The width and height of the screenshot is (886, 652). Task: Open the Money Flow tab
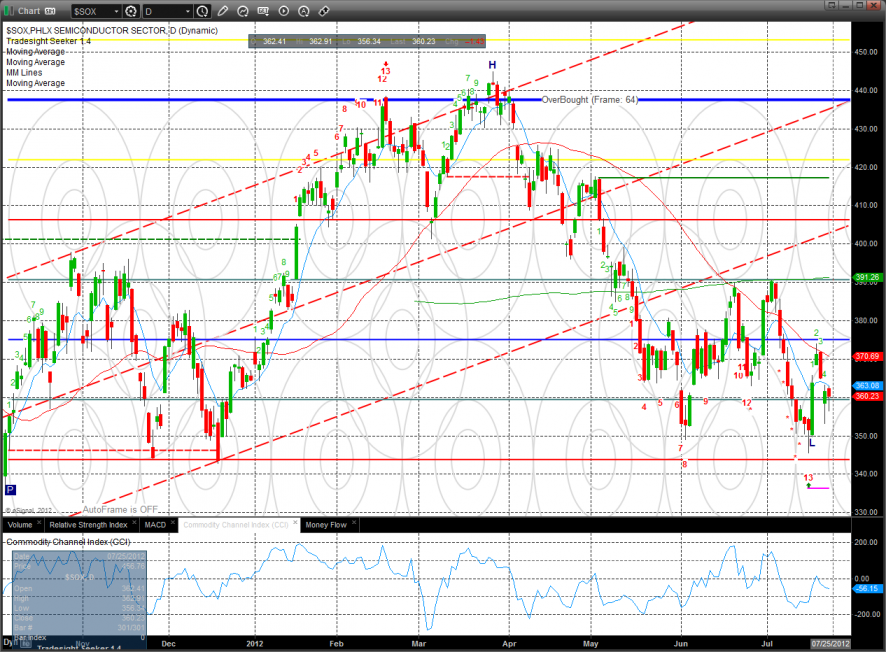pyautogui.click(x=326, y=525)
